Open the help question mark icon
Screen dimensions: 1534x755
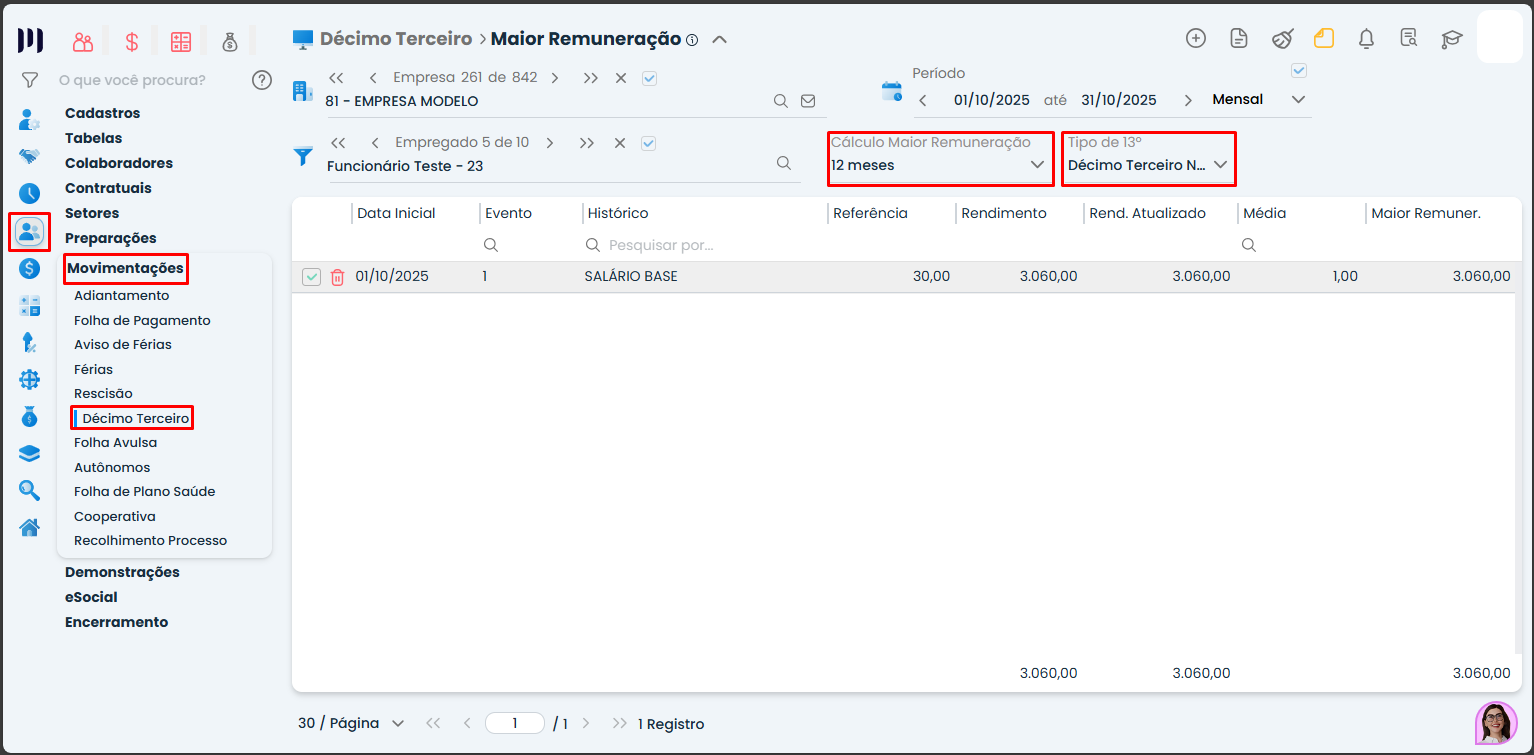pyautogui.click(x=262, y=80)
